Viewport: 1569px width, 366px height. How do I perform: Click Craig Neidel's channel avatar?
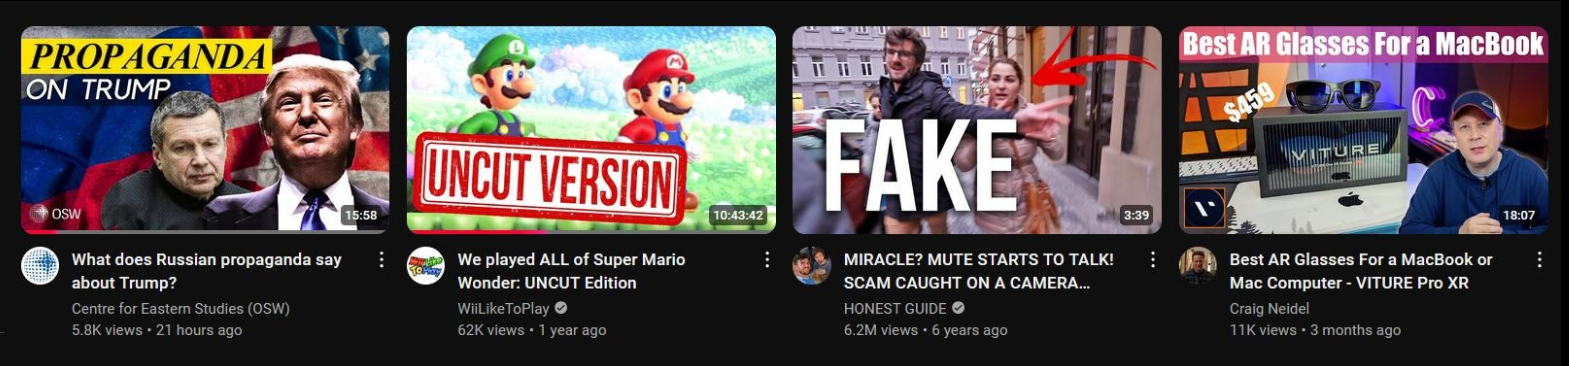click(1198, 266)
